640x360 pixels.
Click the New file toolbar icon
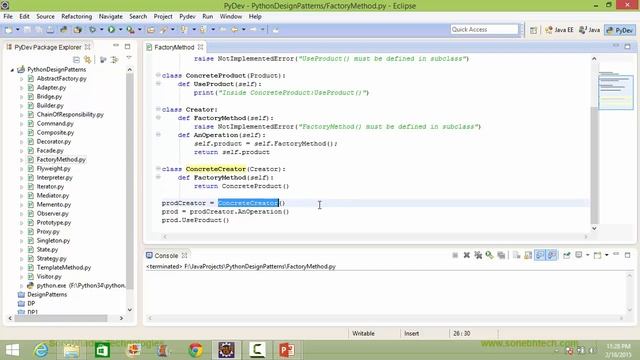(8, 29)
